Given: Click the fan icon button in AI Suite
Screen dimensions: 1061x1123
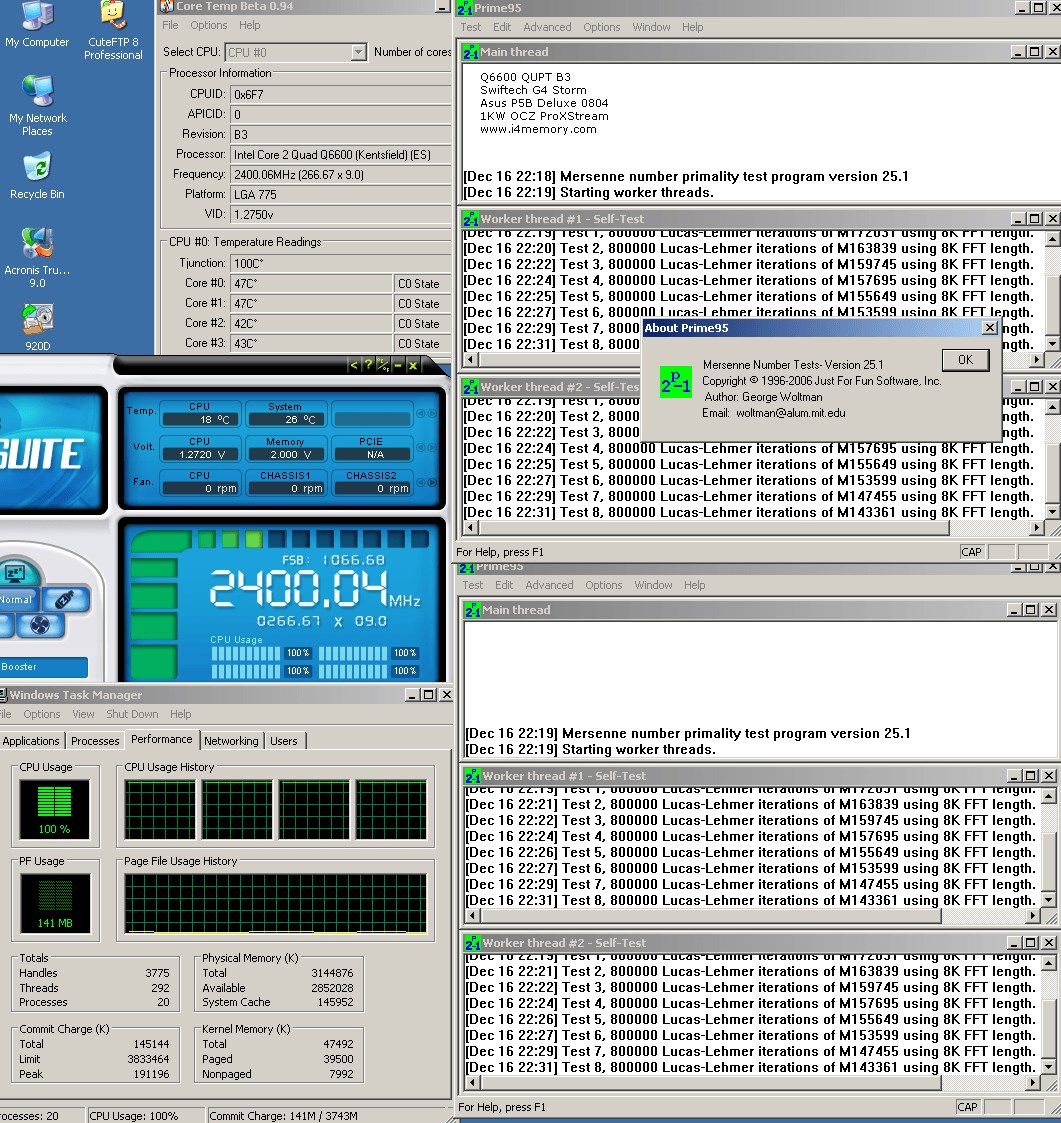Looking at the screenshot, I should tap(40, 625).
